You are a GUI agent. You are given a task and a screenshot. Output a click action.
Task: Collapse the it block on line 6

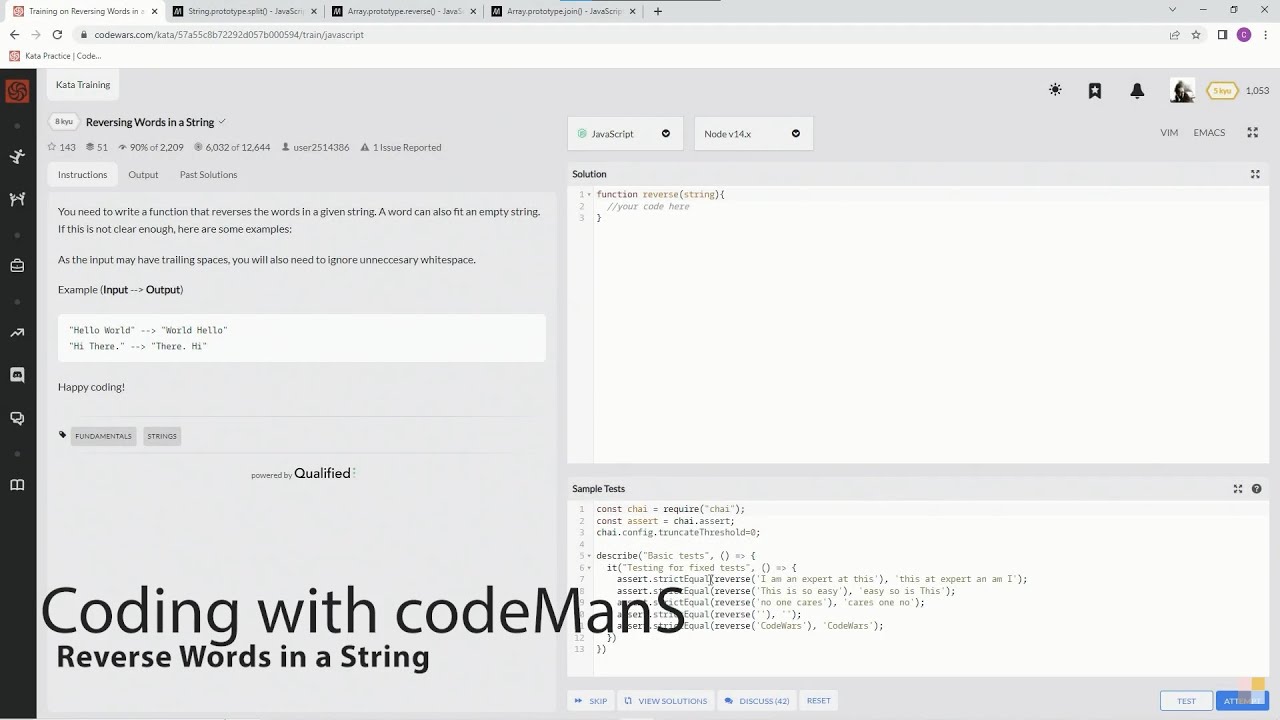(590, 568)
